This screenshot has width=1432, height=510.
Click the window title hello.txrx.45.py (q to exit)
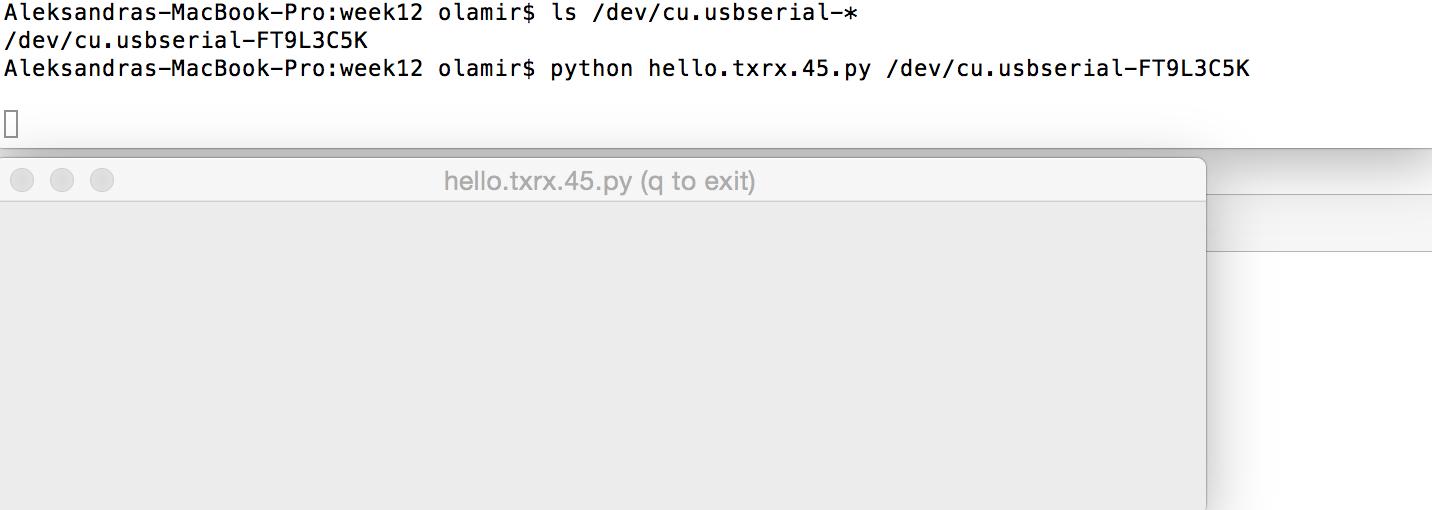click(600, 181)
